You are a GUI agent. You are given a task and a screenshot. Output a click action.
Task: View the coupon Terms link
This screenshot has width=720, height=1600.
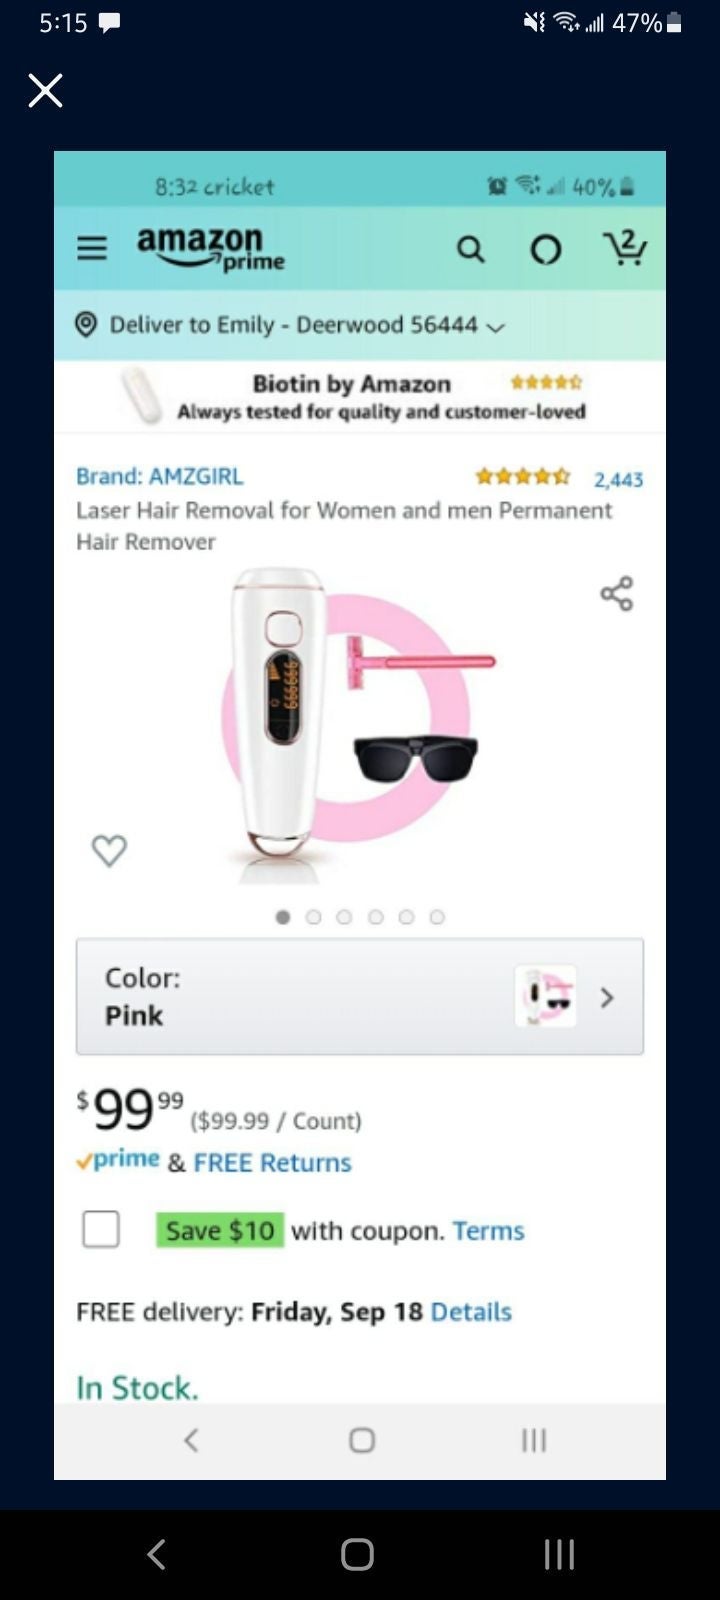point(488,1230)
